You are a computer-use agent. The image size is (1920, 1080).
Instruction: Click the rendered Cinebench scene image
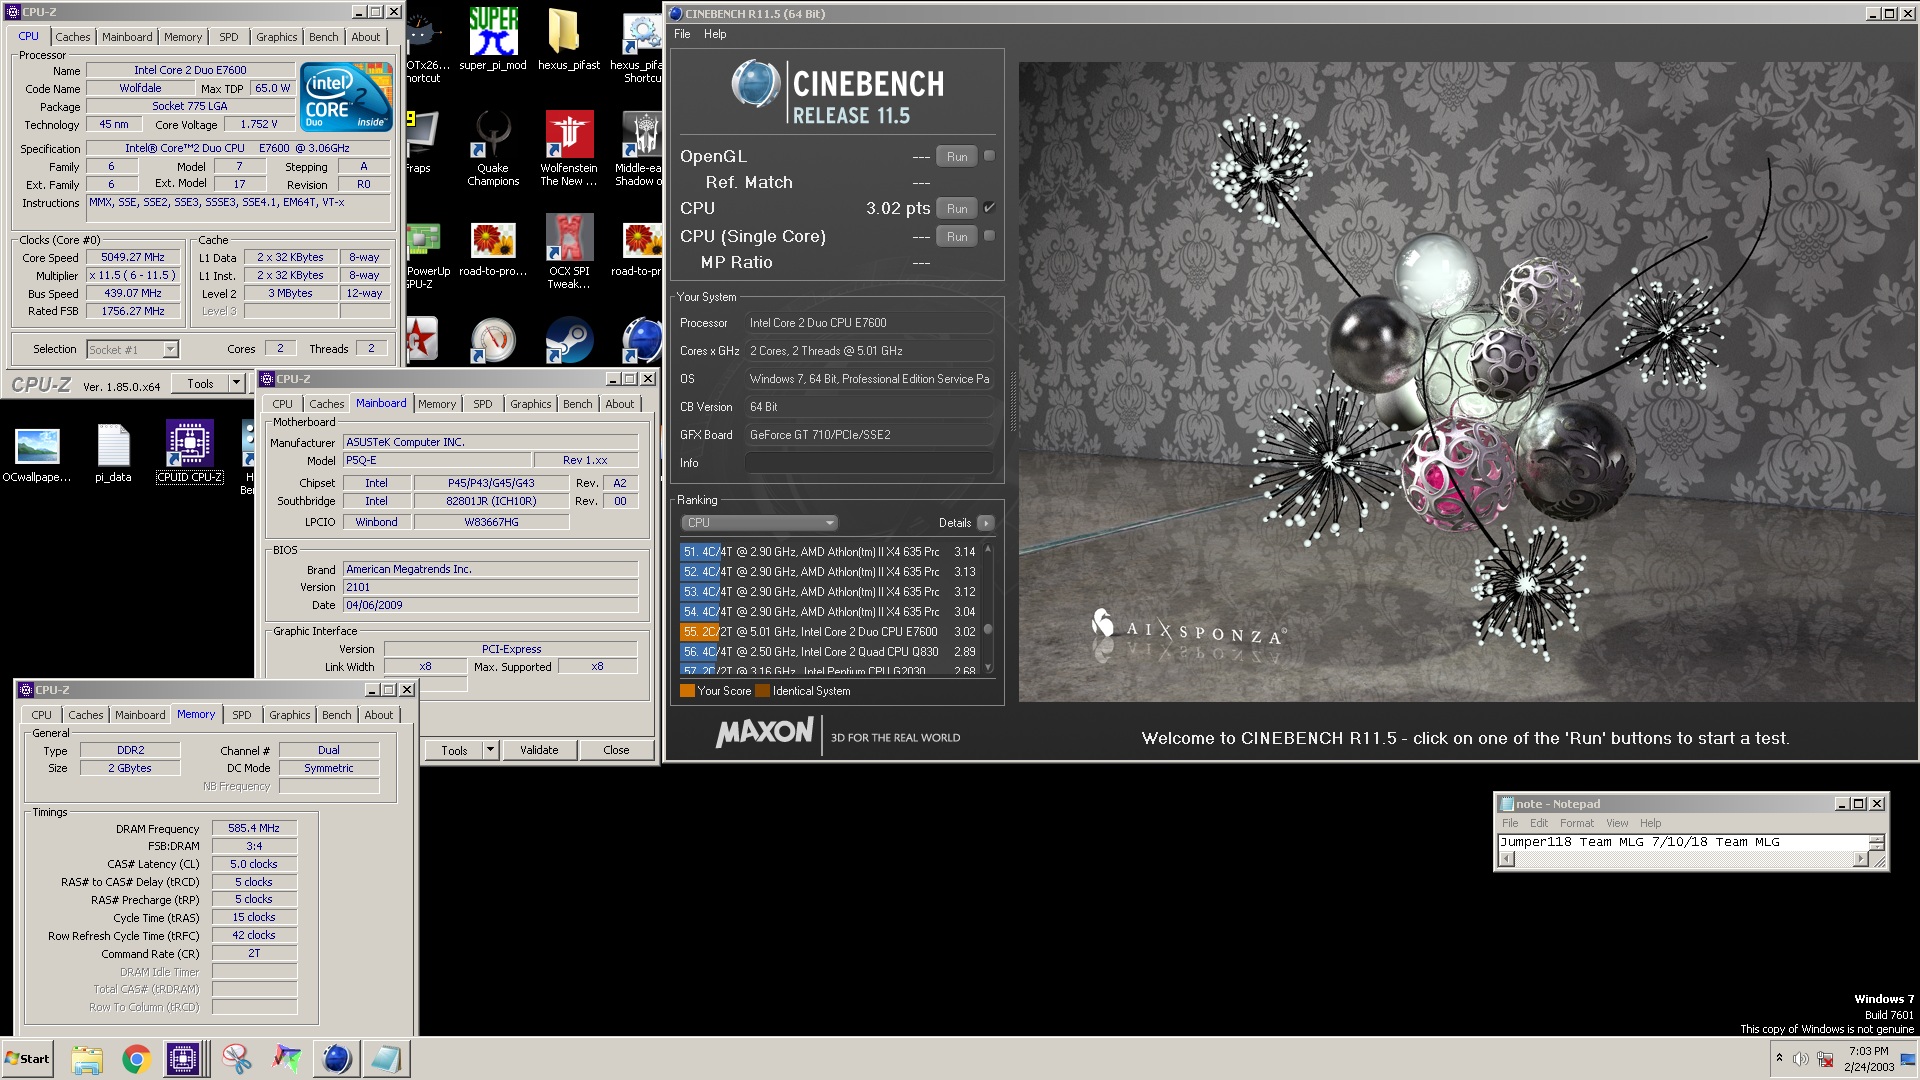pyautogui.click(x=1466, y=381)
